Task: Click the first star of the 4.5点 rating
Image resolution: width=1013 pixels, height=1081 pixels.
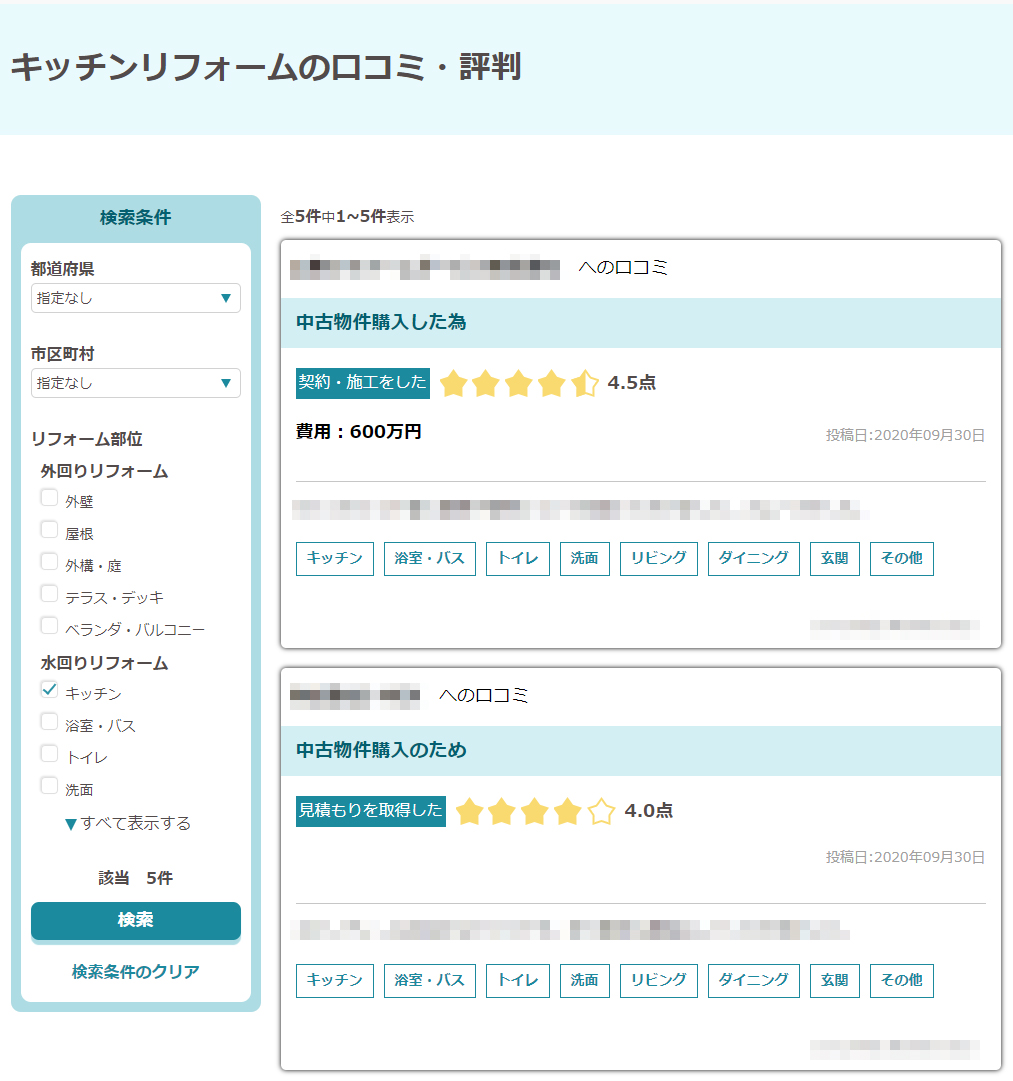Action: click(454, 383)
